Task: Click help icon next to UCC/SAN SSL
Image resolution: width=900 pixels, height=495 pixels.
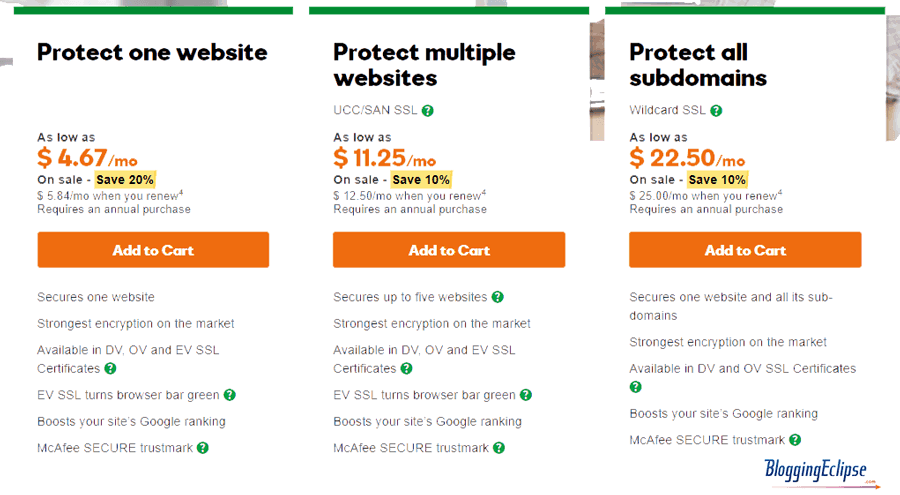Action: pos(428,110)
